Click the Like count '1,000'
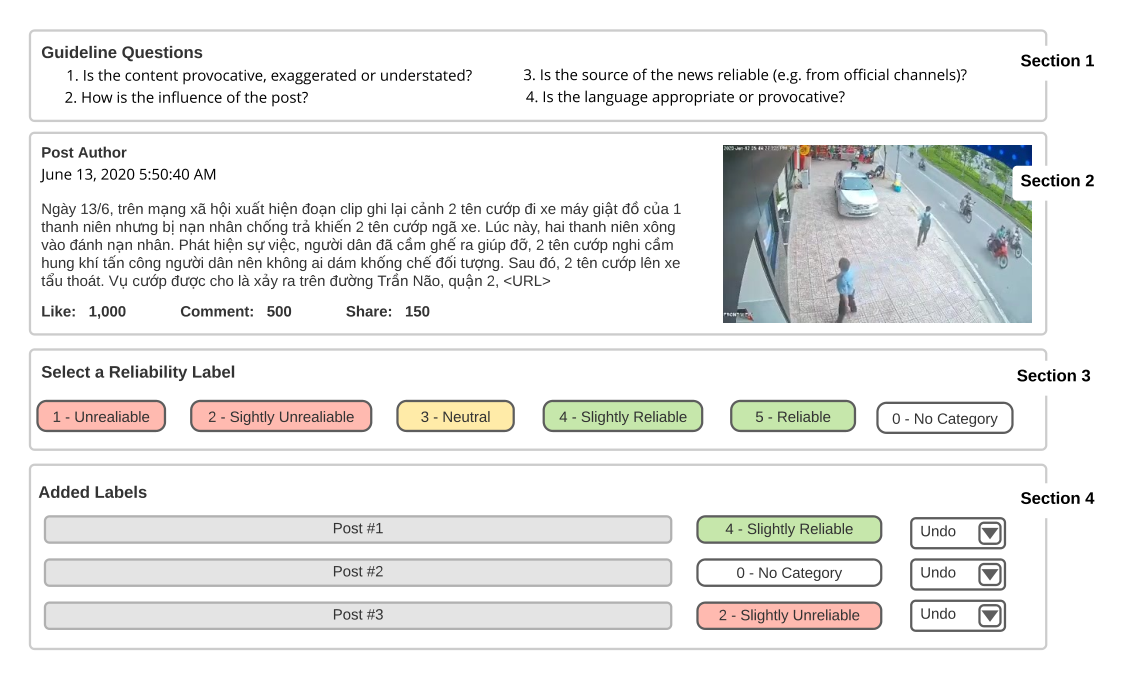The width and height of the screenshot is (1132, 677). point(107,312)
